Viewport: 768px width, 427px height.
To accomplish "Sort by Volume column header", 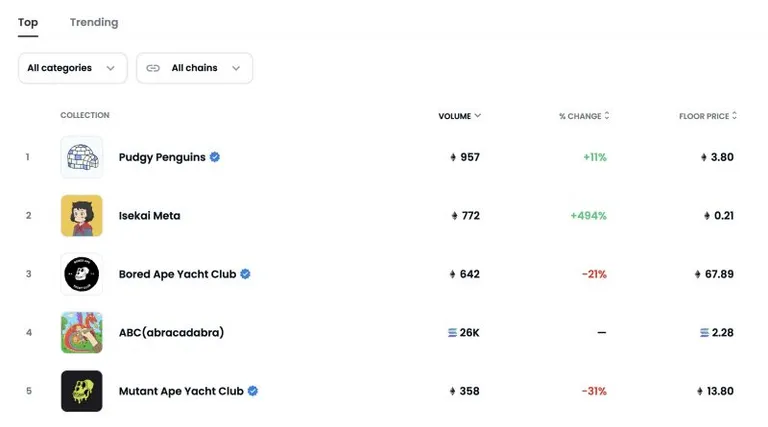I will click(459, 116).
